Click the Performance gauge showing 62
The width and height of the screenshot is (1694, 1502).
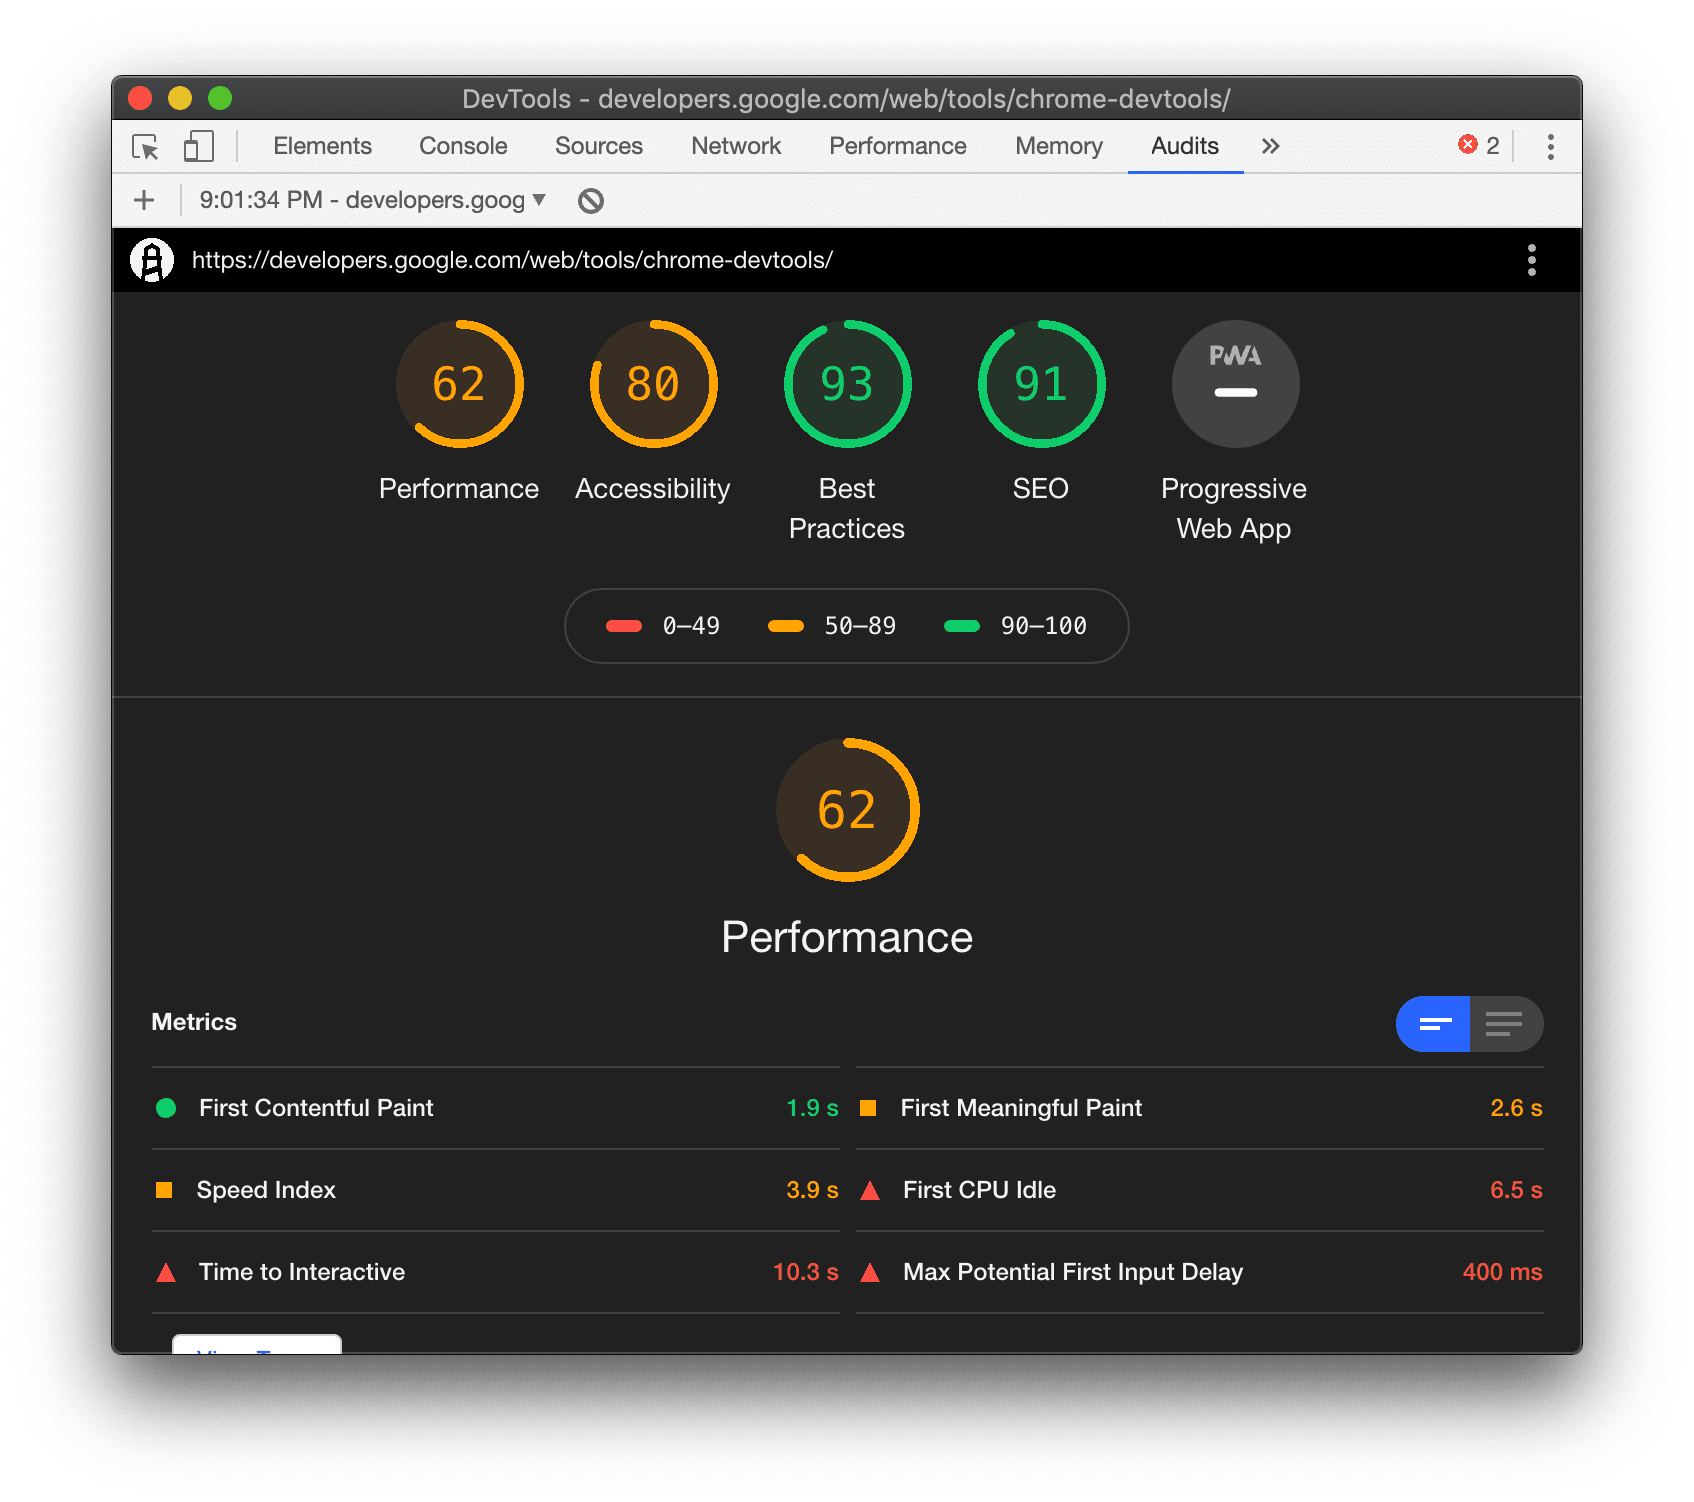click(x=460, y=384)
